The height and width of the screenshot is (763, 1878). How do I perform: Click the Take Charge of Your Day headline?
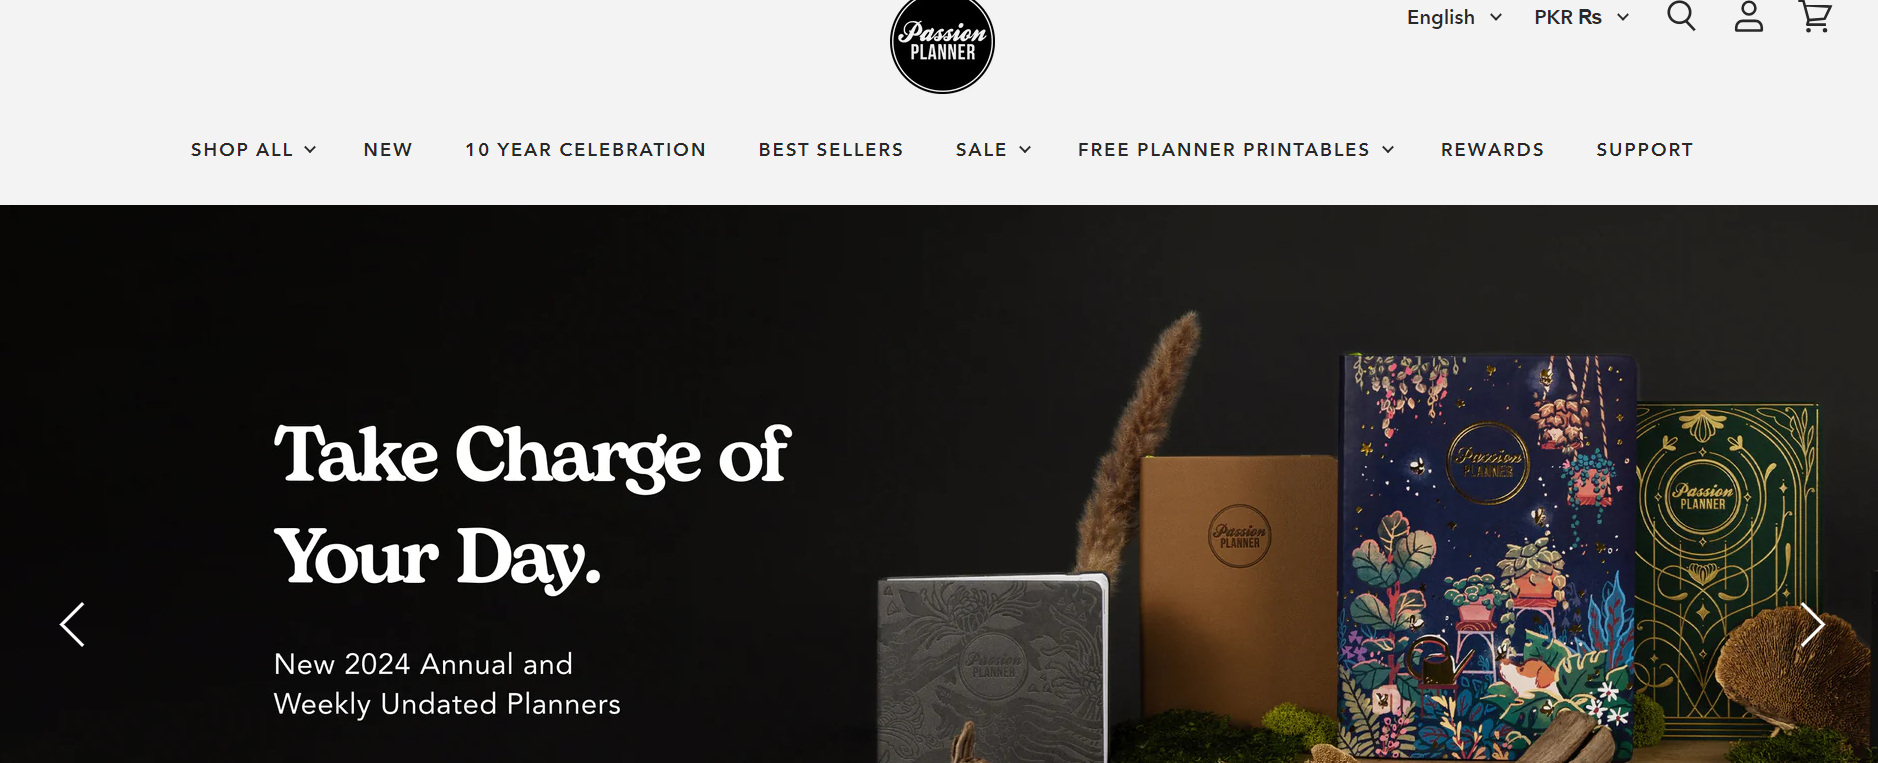click(532, 505)
